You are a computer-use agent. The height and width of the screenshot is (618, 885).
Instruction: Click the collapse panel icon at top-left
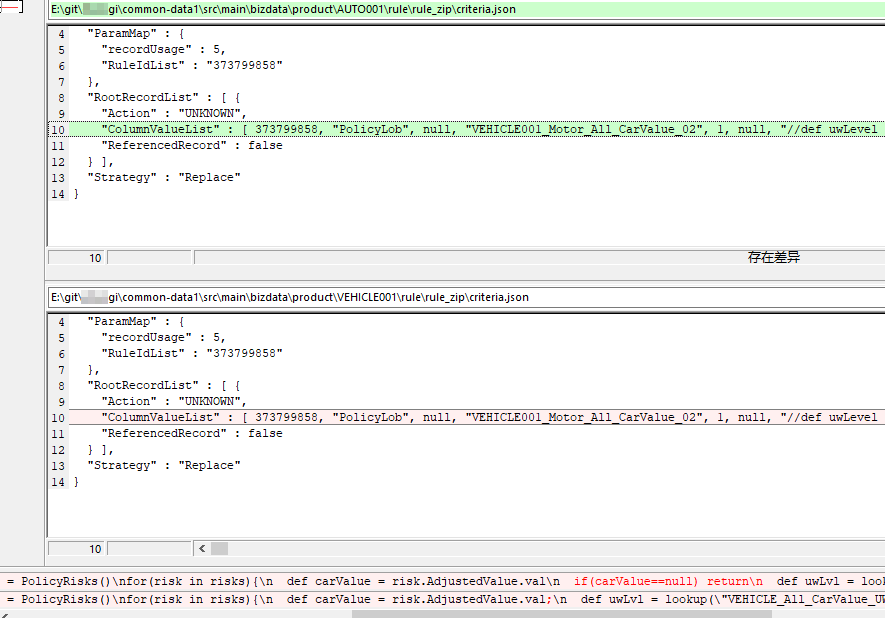pyautogui.click(x=10, y=8)
